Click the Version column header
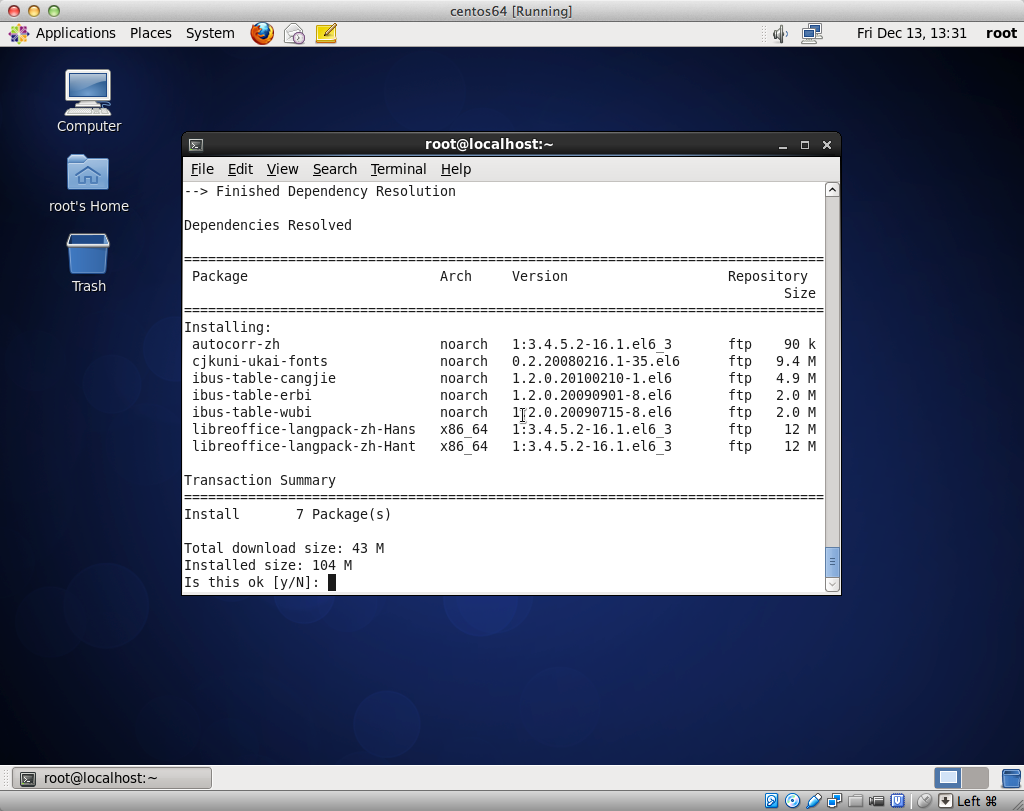1024x811 pixels. 539,276
